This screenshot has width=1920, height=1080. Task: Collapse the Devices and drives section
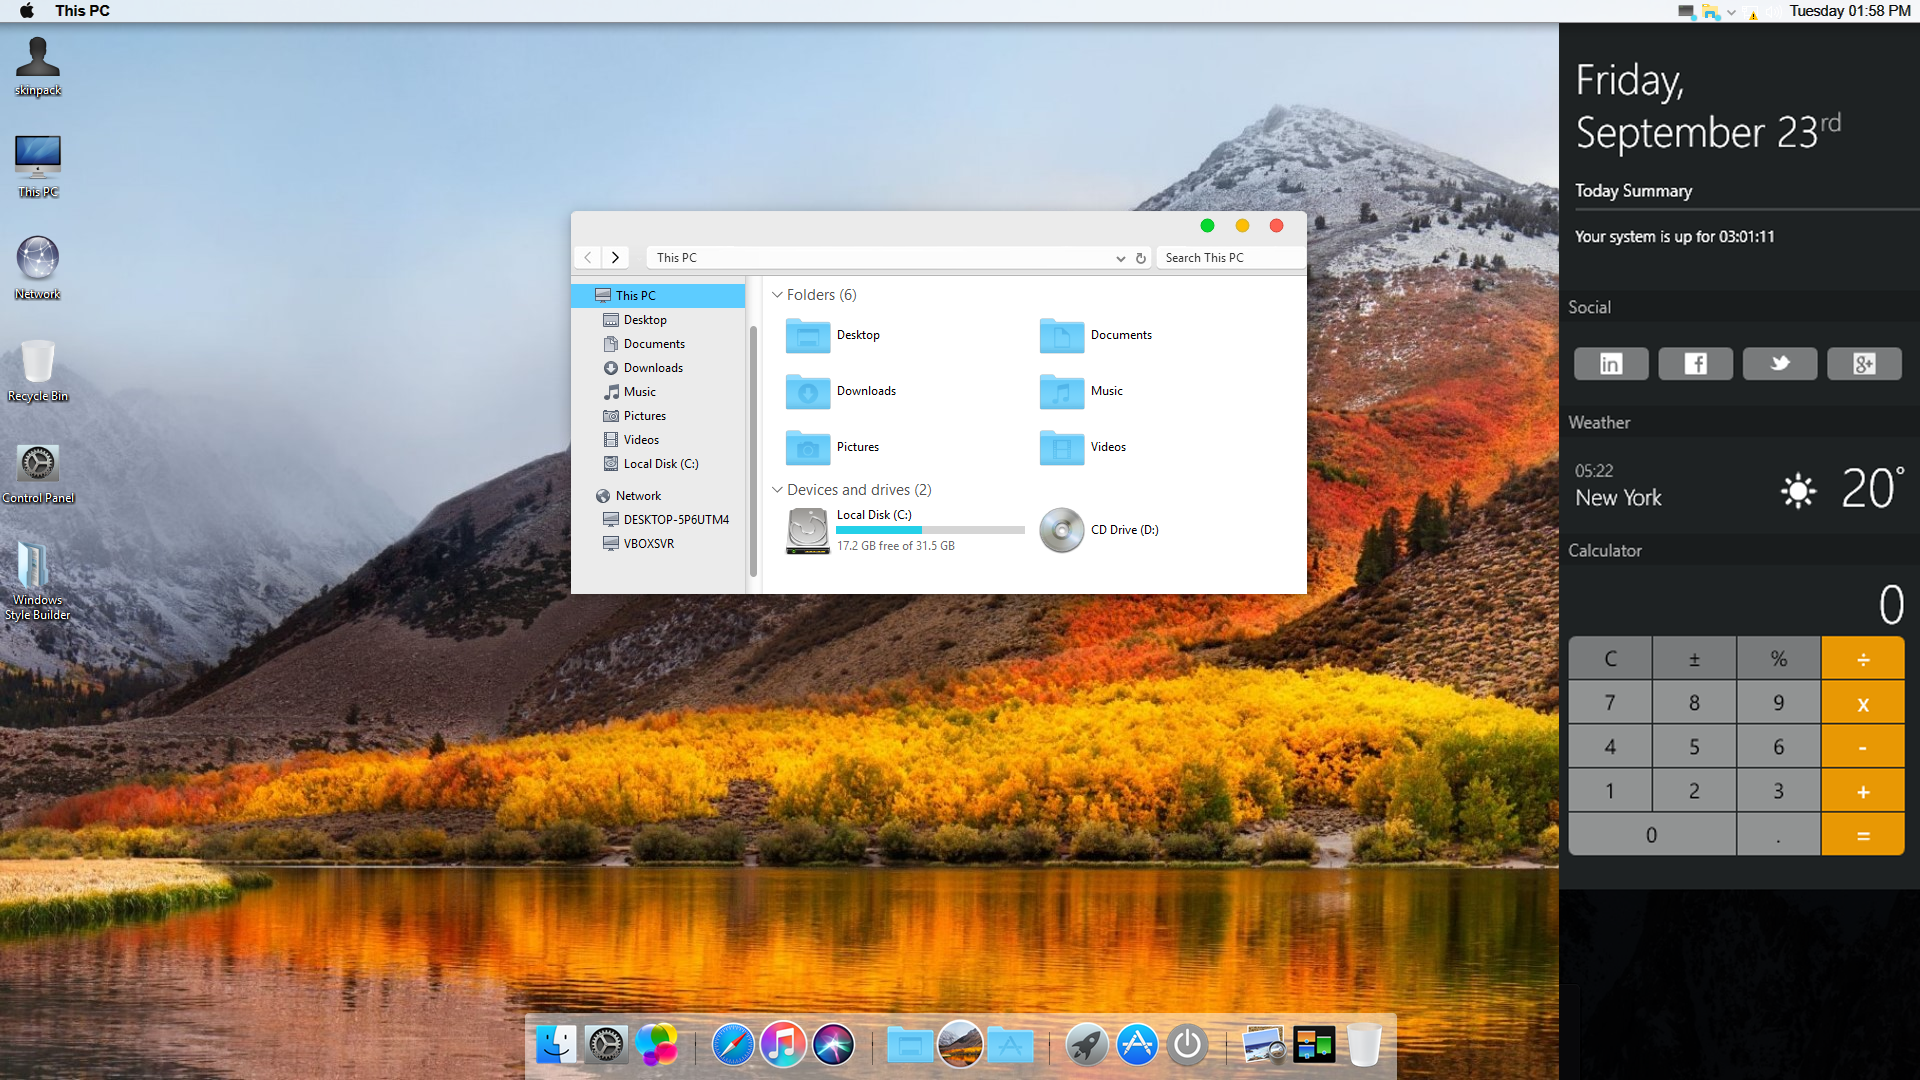click(x=777, y=489)
